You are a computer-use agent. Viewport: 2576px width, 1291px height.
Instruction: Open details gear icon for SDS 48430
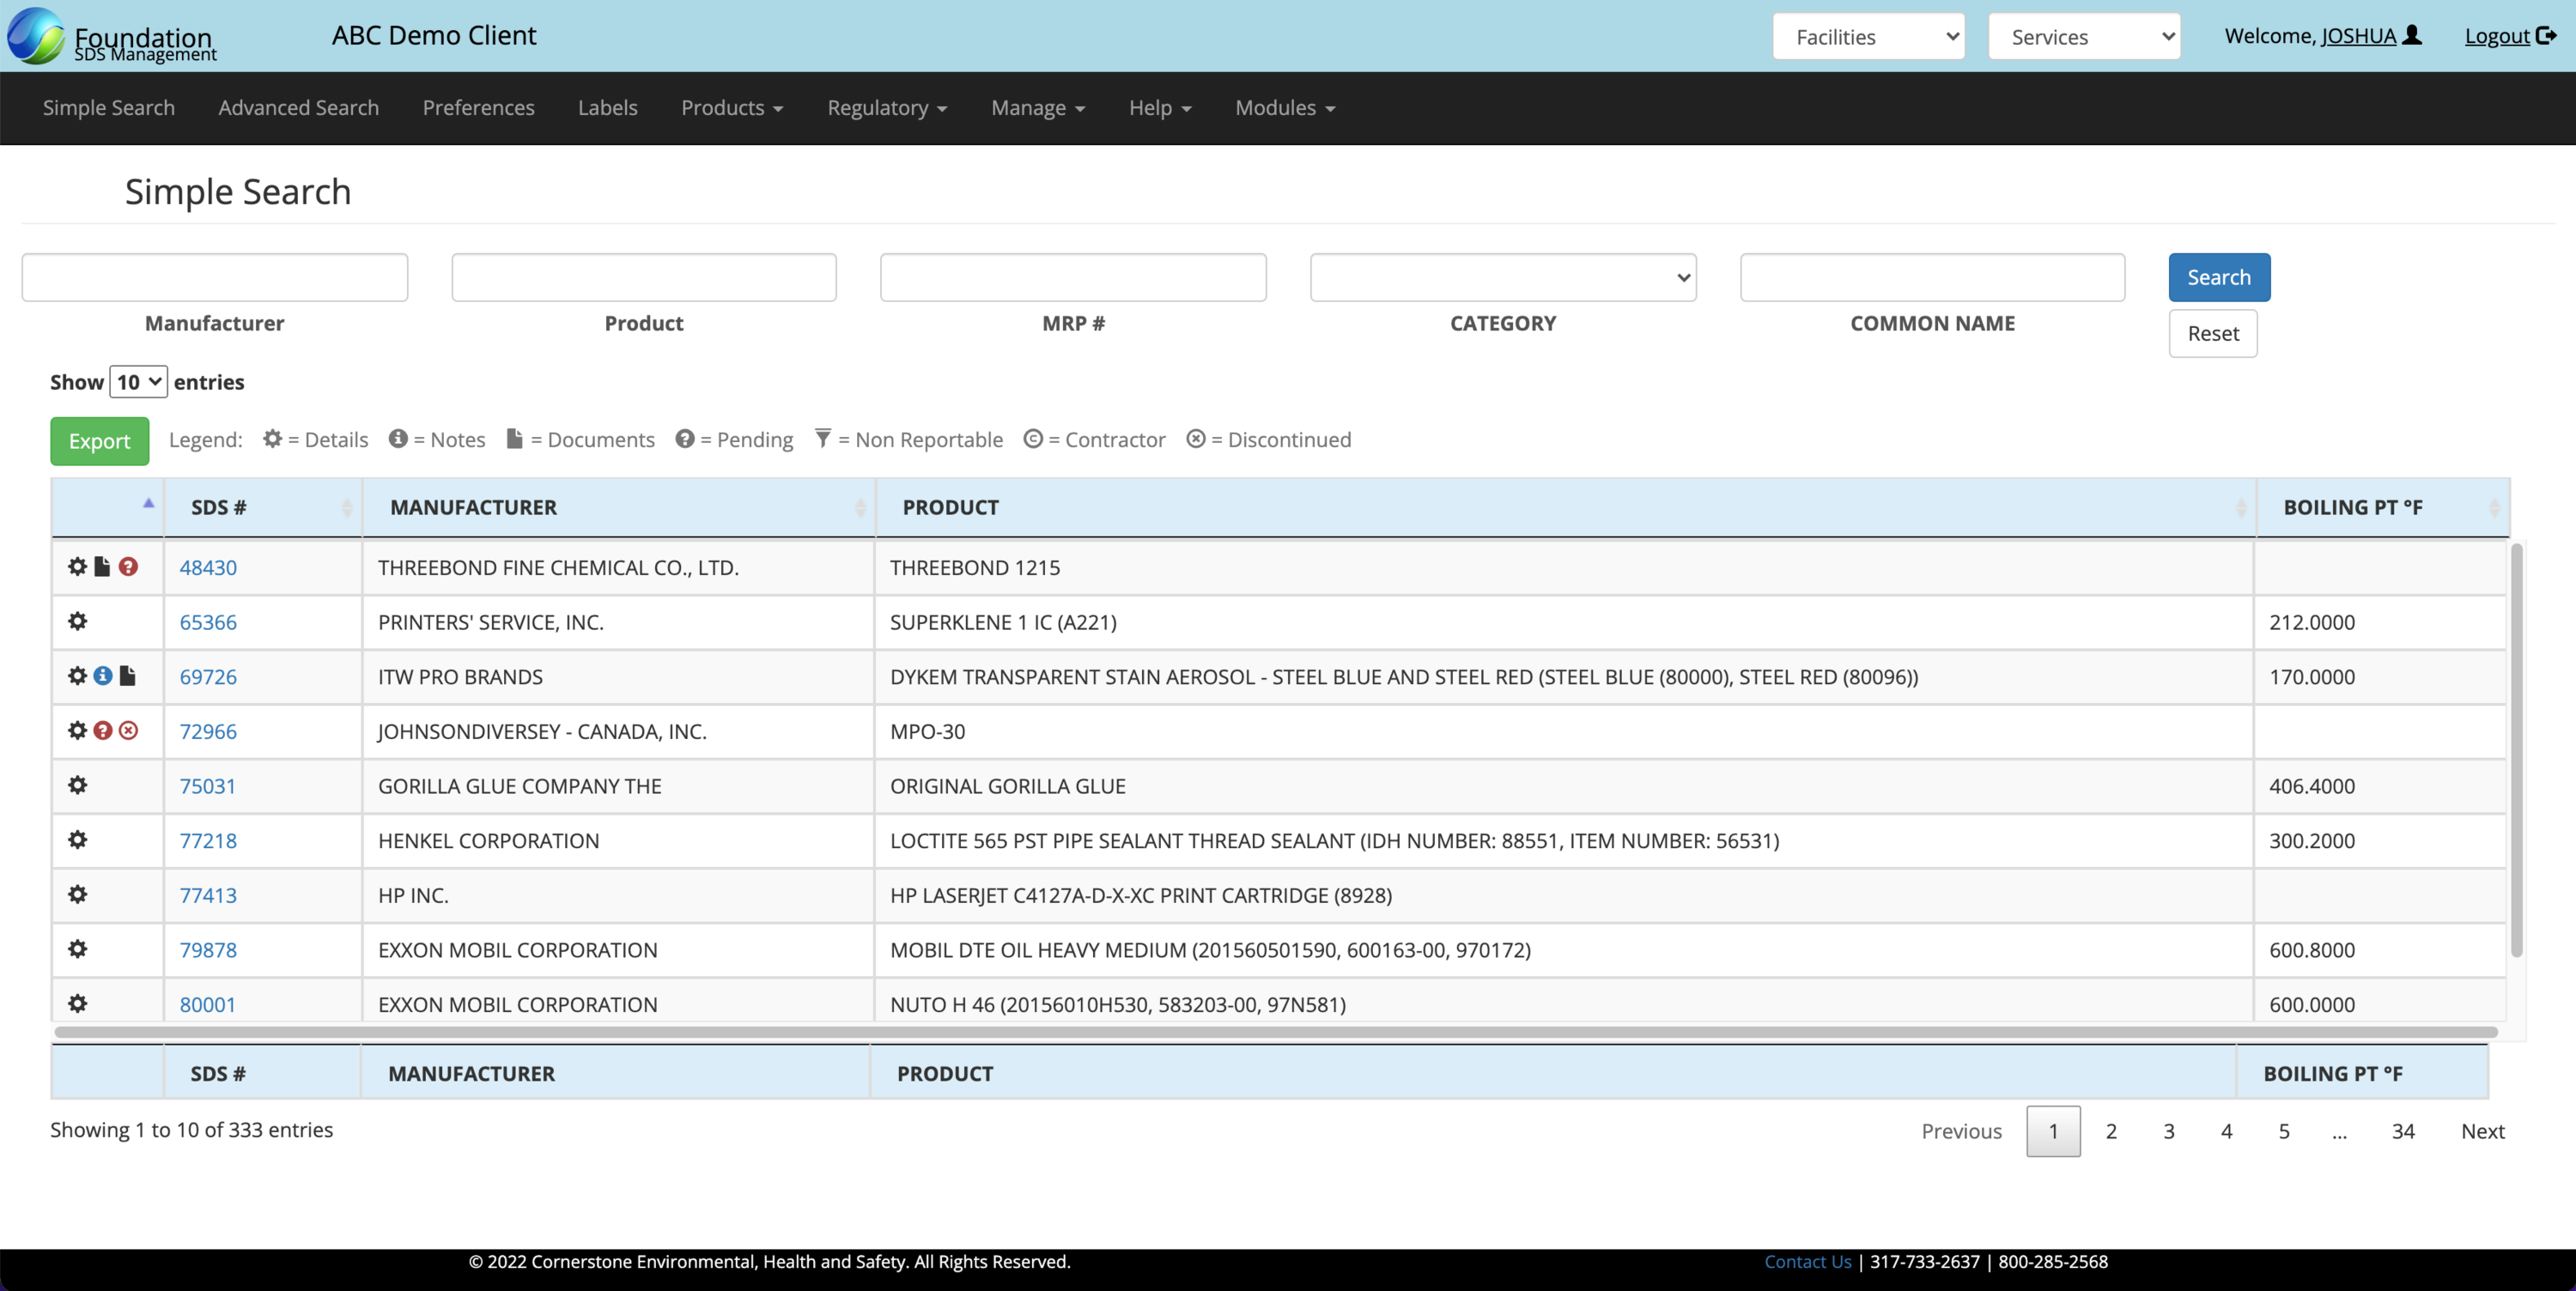click(x=77, y=566)
